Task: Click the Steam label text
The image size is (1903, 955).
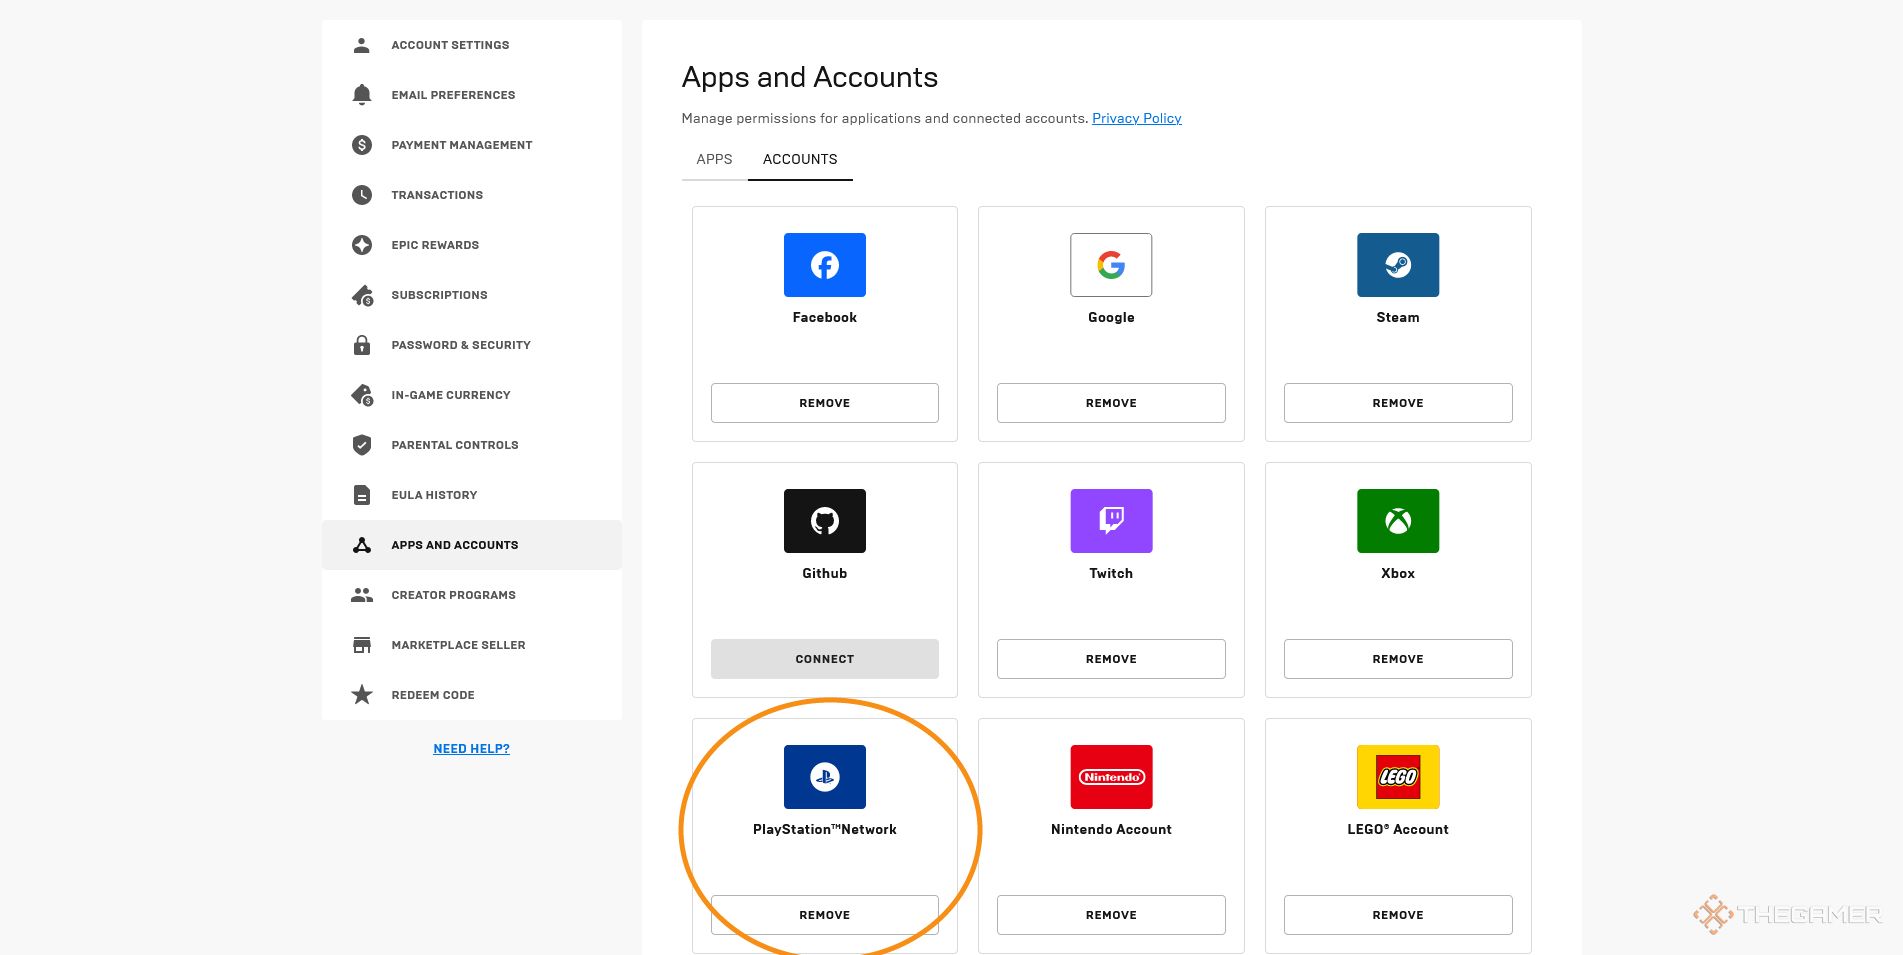Action: (x=1398, y=317)
